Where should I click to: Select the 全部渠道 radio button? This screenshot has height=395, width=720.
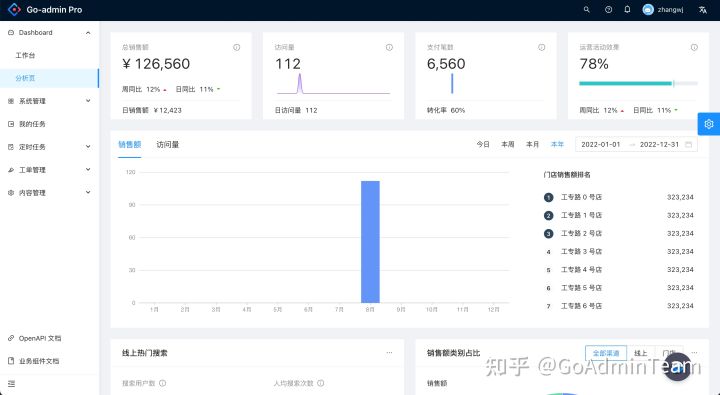coord(606,353)
